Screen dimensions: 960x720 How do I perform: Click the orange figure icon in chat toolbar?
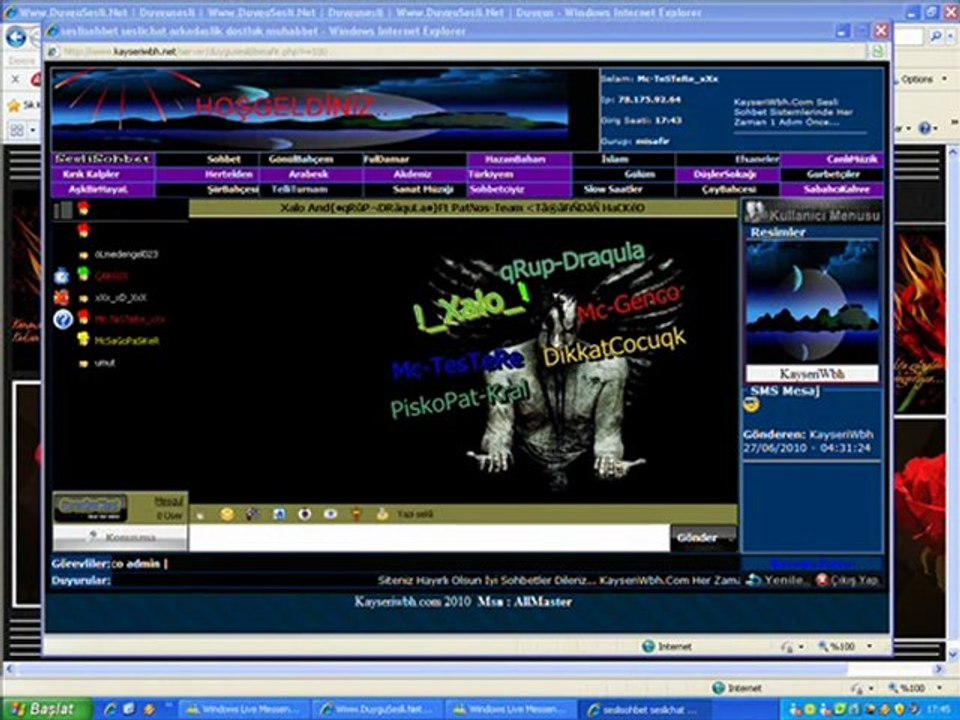356,514
